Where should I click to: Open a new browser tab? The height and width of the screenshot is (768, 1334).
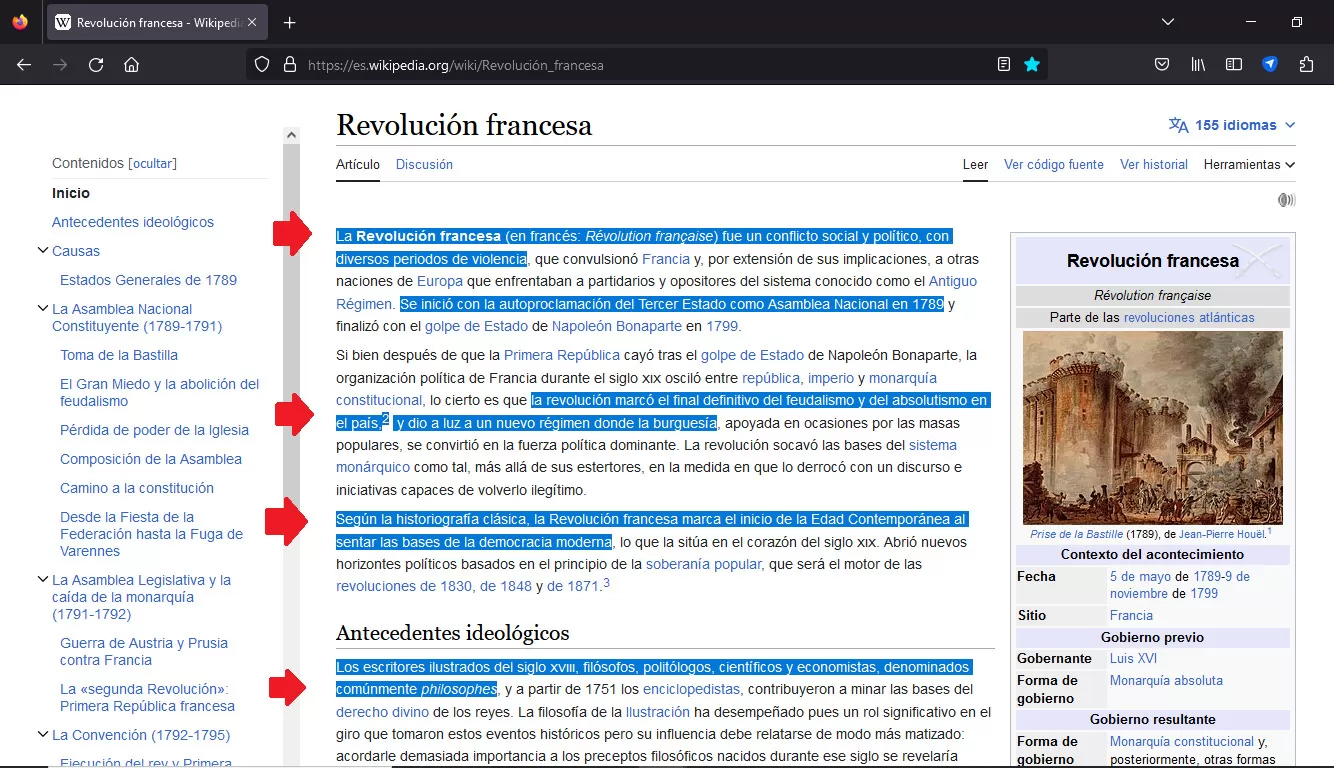289,22
